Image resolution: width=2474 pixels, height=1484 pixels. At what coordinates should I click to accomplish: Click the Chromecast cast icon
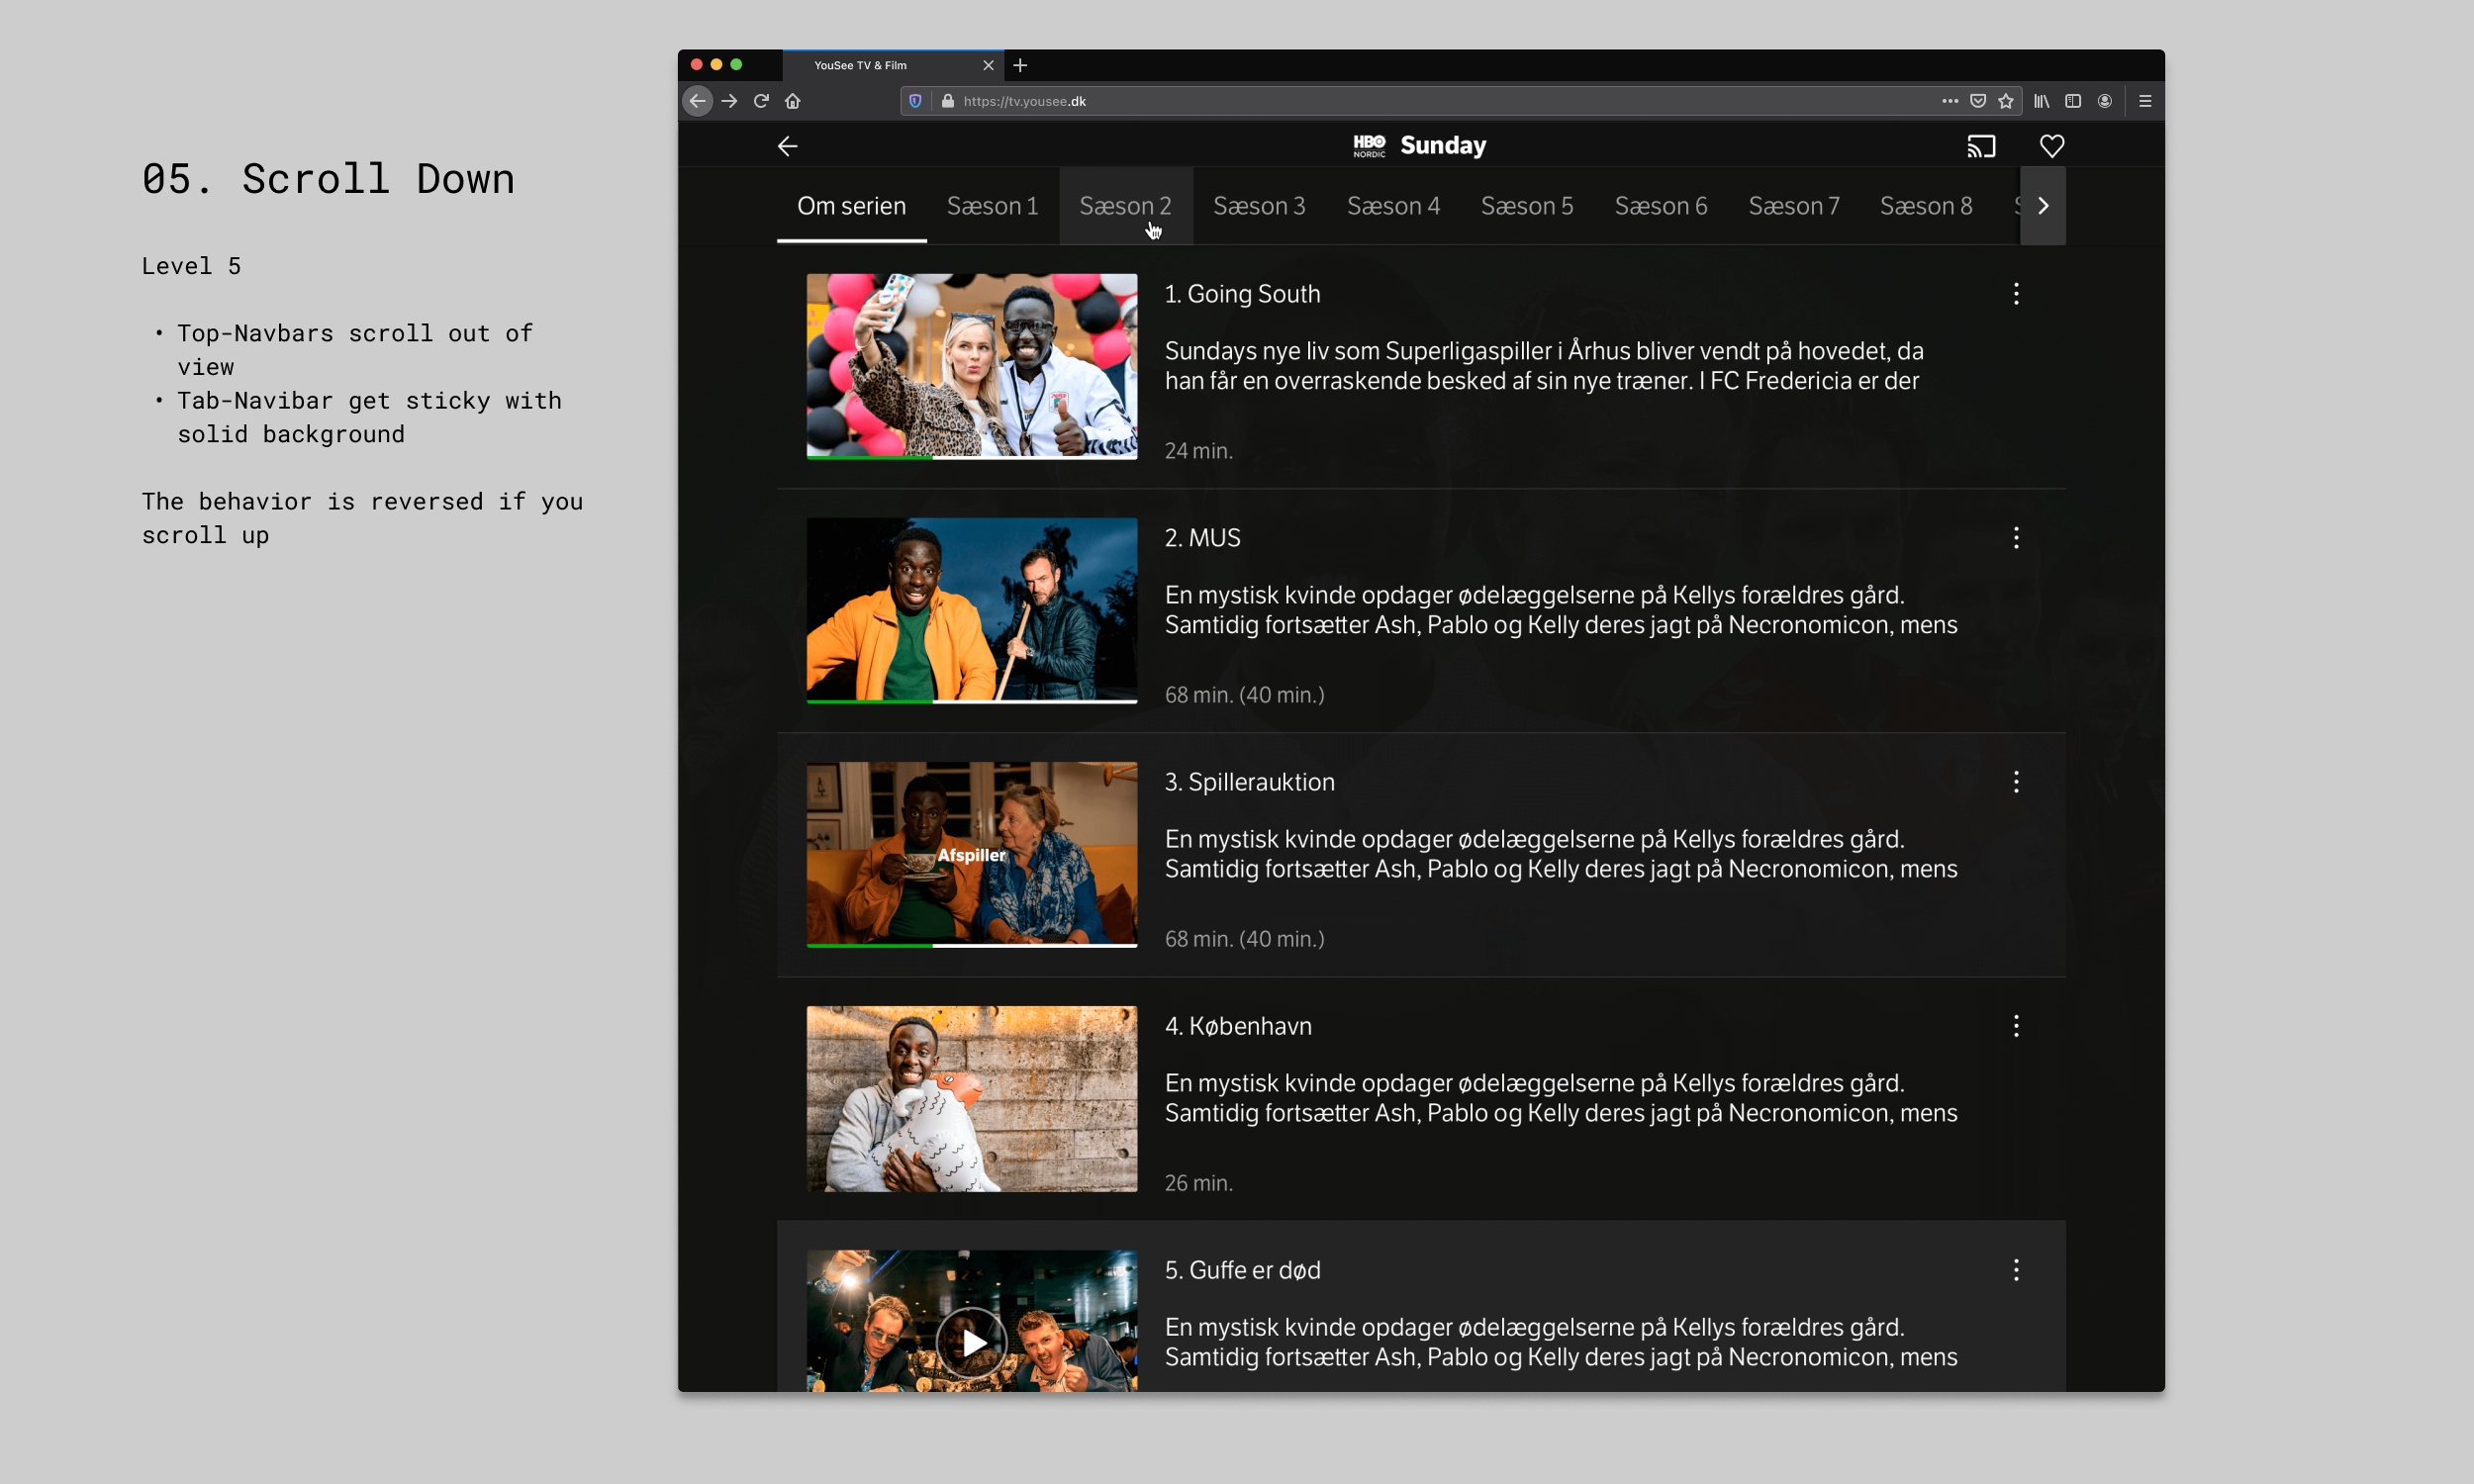[1981, 146]
